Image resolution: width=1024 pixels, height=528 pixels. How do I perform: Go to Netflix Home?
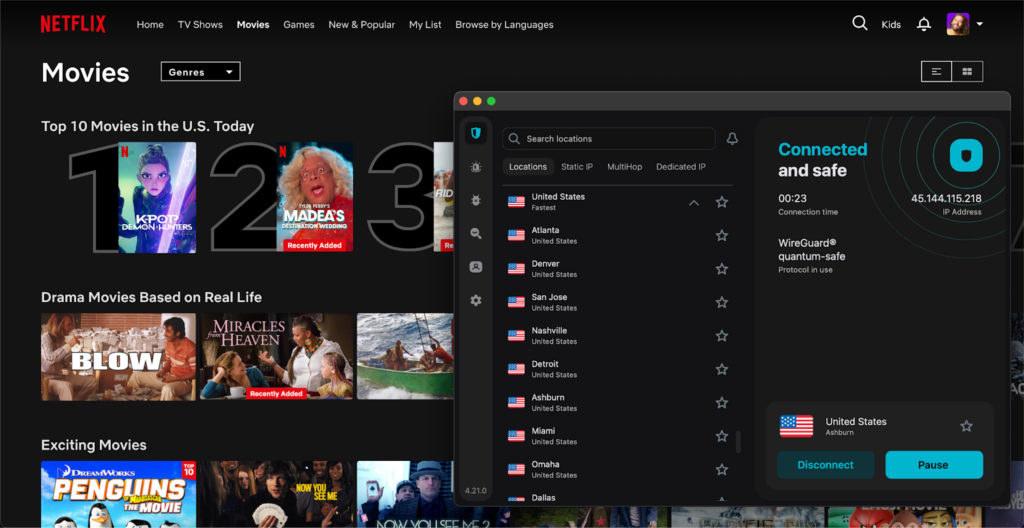pos(150,25)
